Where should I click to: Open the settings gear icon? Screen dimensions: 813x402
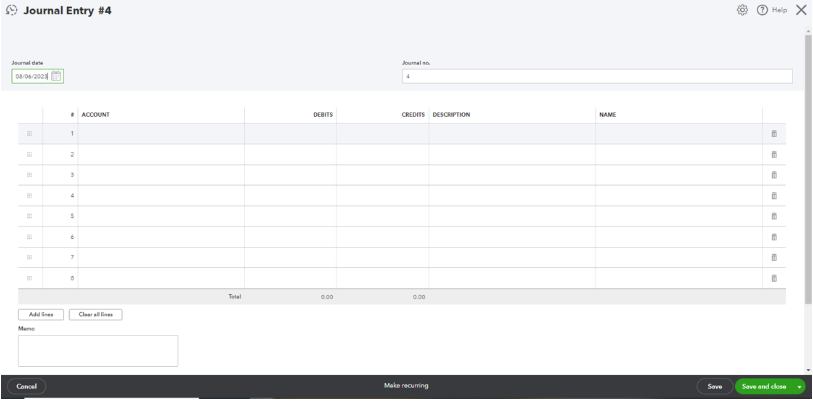point(742,10)
